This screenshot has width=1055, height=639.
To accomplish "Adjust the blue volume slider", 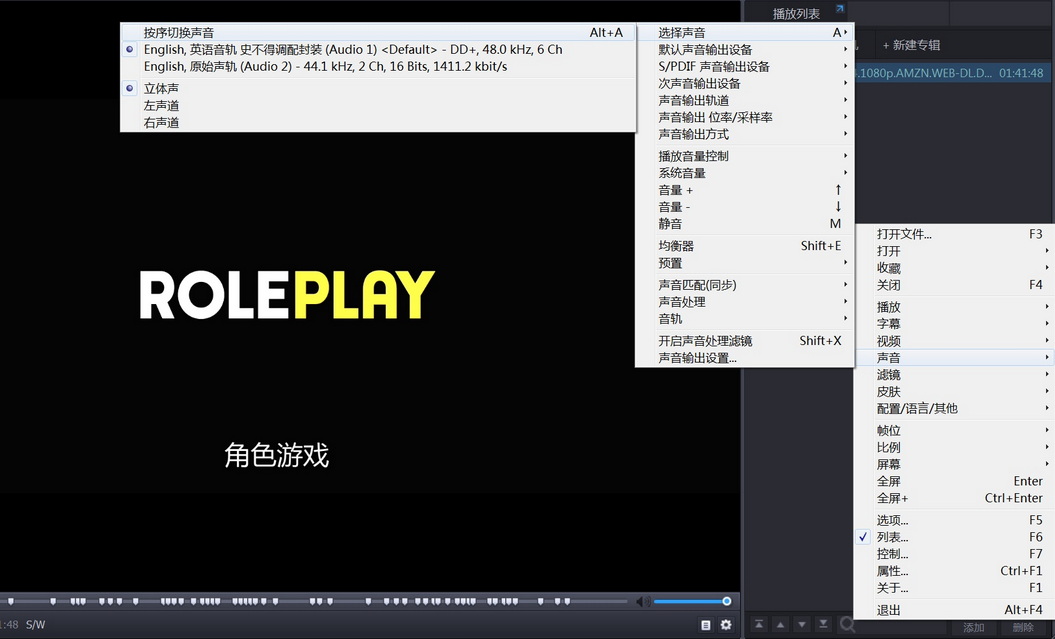I will tap(690, 602).
